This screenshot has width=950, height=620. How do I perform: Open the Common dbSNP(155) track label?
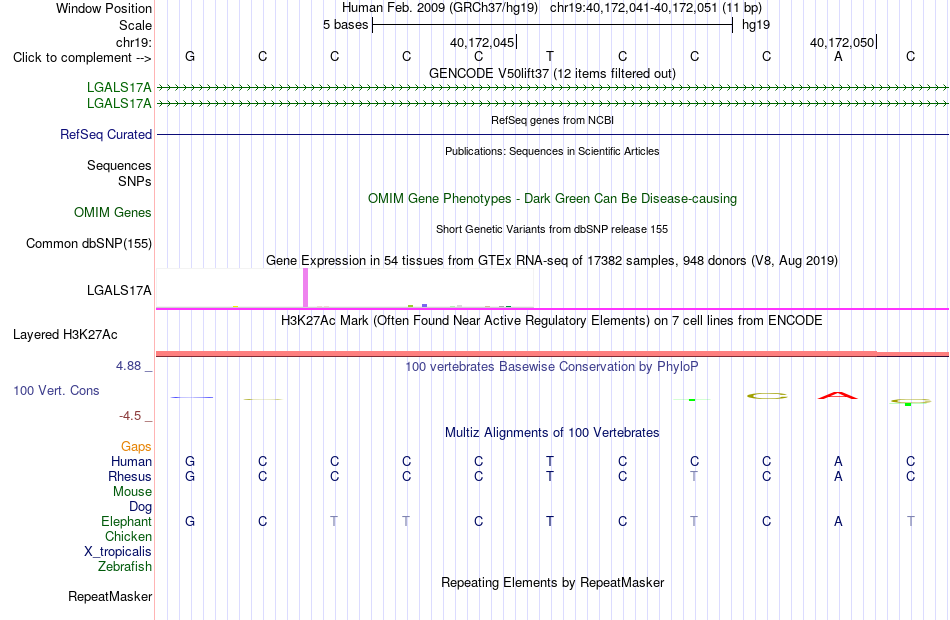88,244
